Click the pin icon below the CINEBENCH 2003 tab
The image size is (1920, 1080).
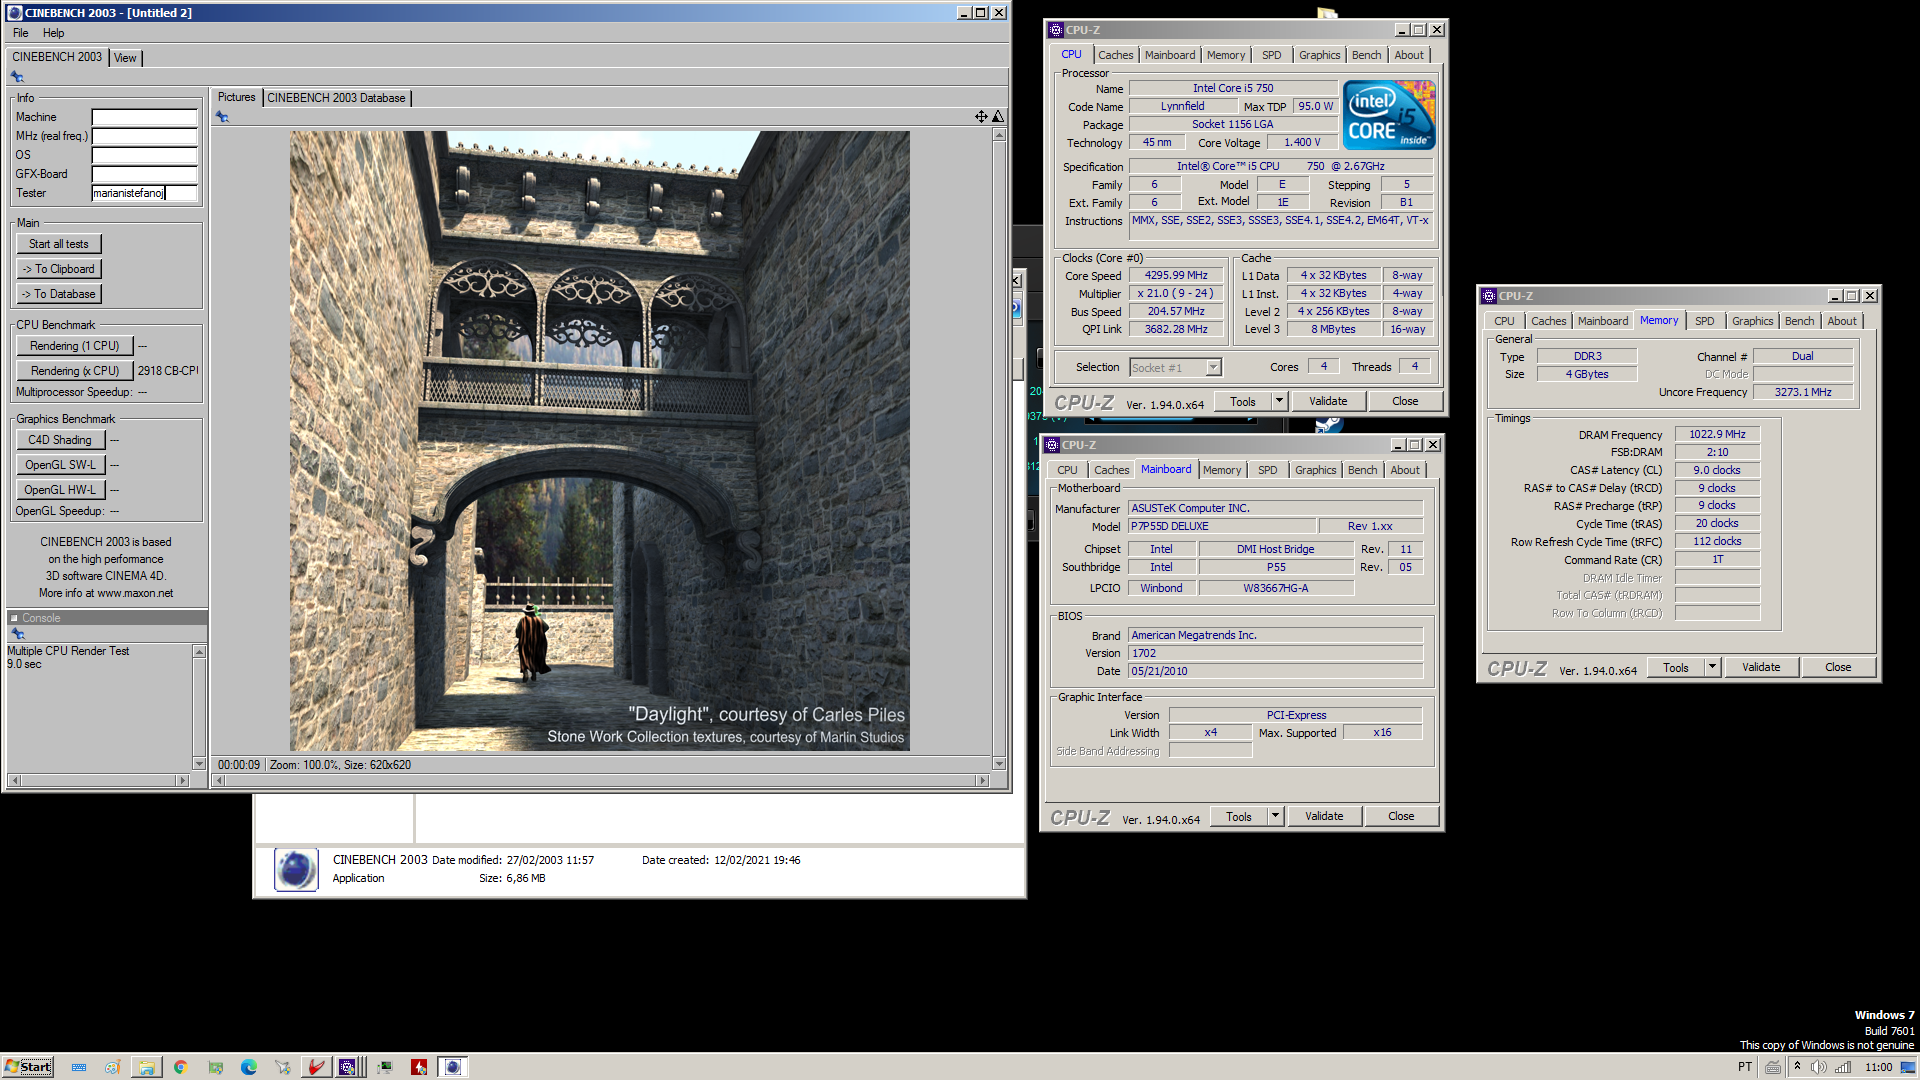(x=17, y=76)
